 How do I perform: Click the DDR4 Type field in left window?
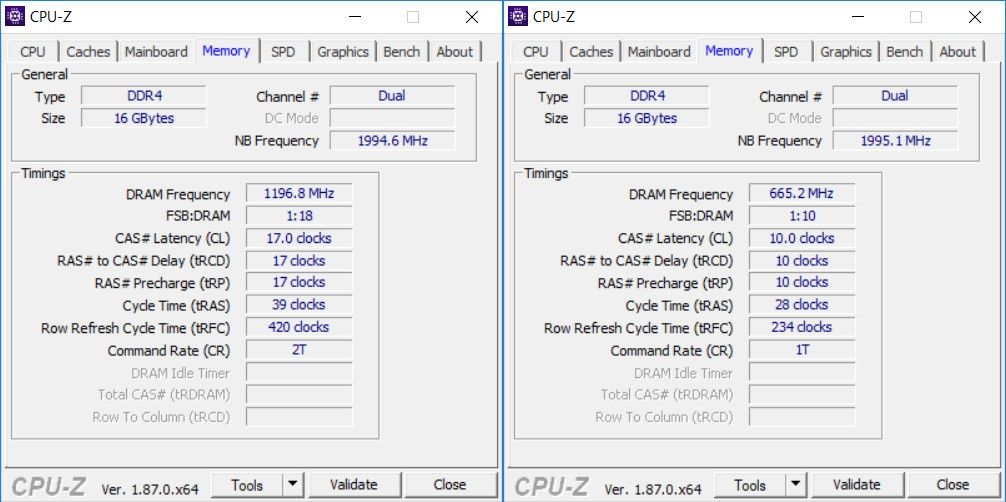[x=144, y=96]
